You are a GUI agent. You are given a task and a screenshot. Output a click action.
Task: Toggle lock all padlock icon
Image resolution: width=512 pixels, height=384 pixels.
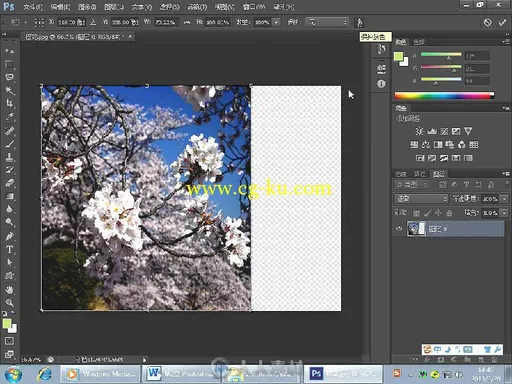449,213
